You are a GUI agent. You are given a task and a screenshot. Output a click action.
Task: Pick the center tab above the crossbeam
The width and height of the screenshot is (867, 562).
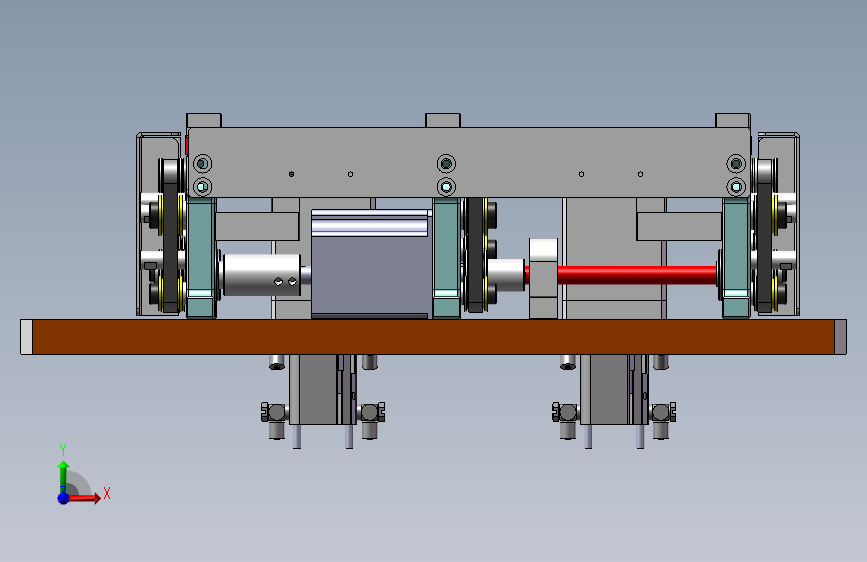pyautogui.click(x=442, y=120)
